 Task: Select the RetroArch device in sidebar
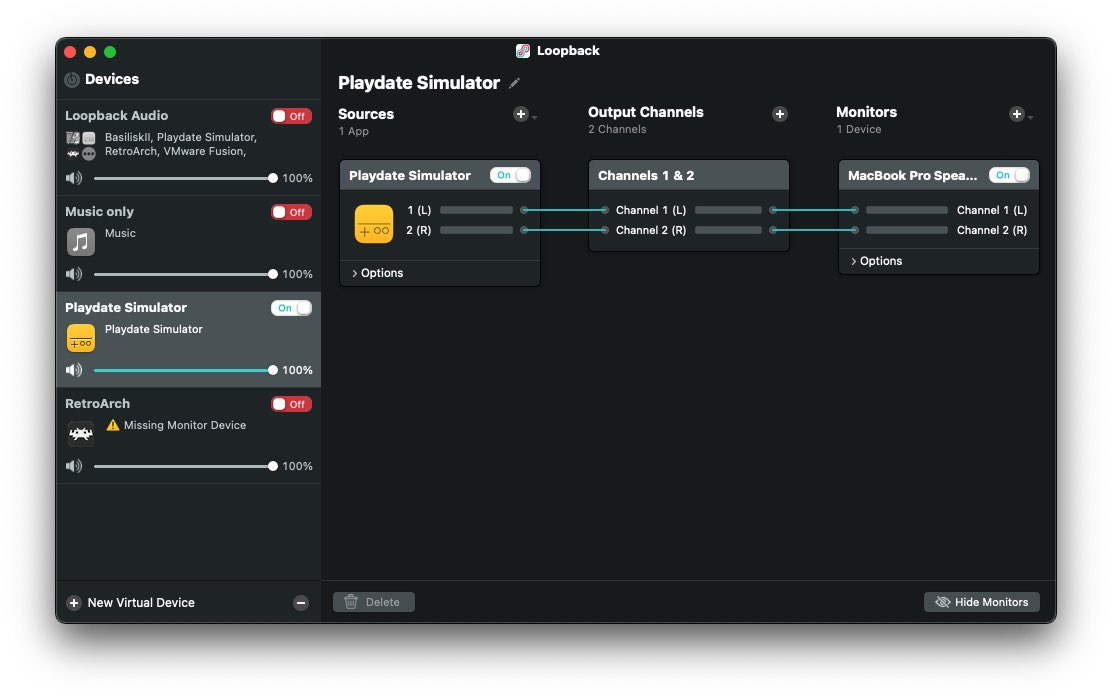point(189,435)
